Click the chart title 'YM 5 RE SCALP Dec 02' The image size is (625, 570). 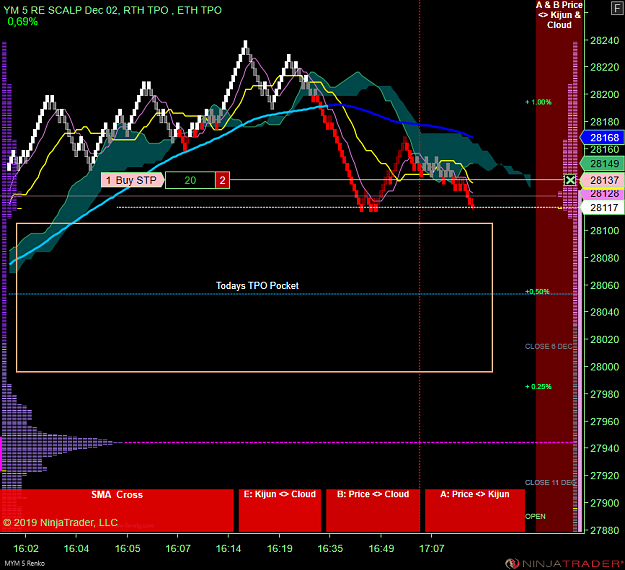61,10
